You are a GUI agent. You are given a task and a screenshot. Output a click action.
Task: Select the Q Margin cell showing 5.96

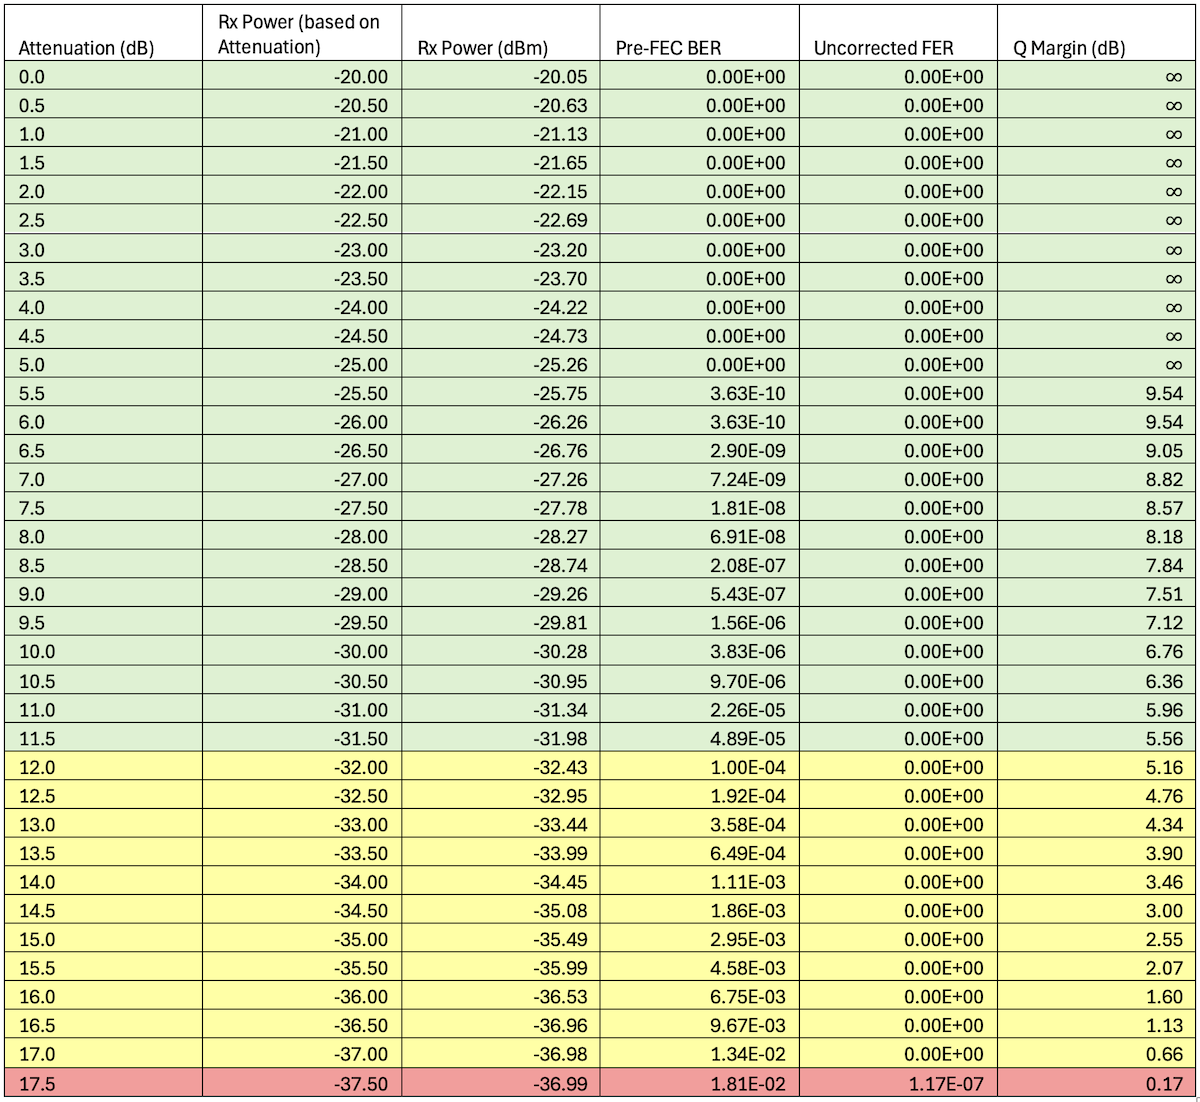pos(1096,710)
